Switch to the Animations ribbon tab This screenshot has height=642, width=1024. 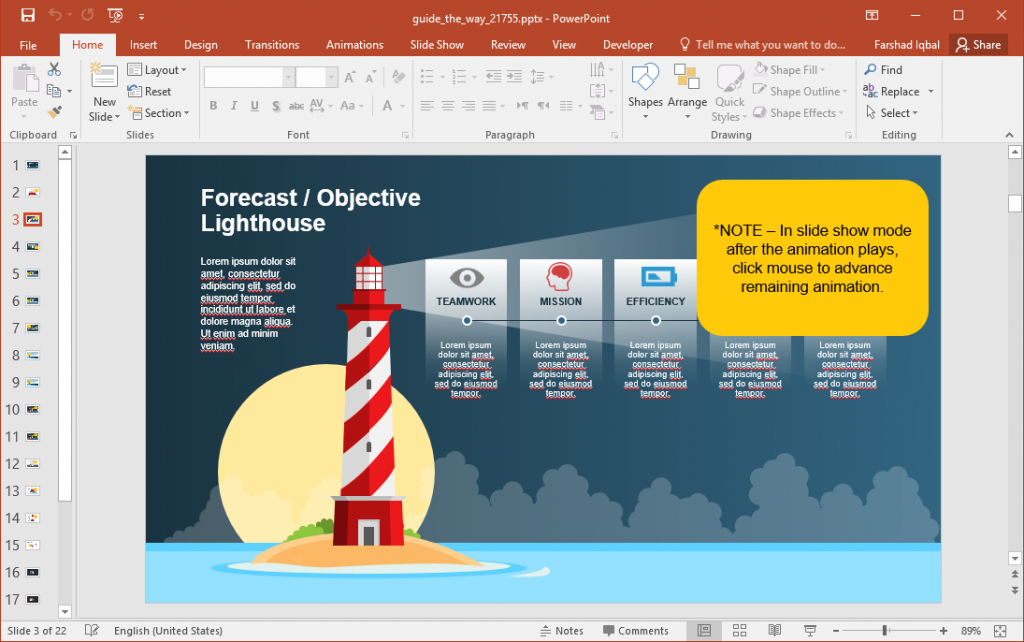point(354,44)
